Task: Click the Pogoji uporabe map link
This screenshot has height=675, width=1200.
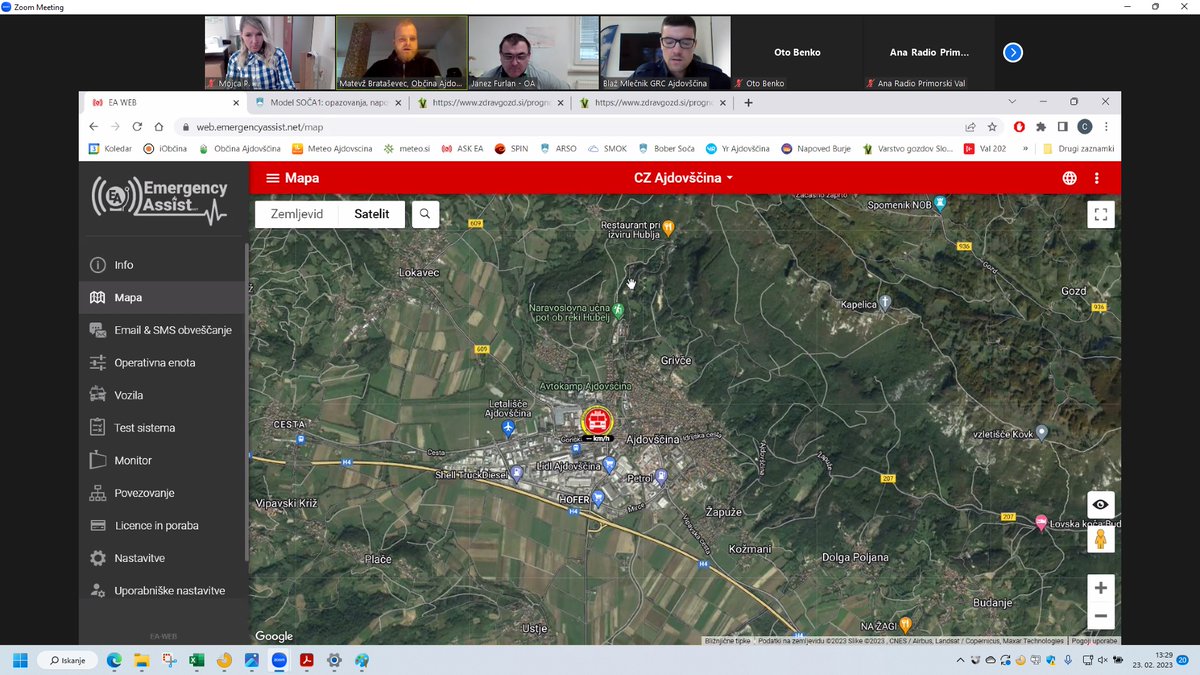Action: coord(1094,641)
